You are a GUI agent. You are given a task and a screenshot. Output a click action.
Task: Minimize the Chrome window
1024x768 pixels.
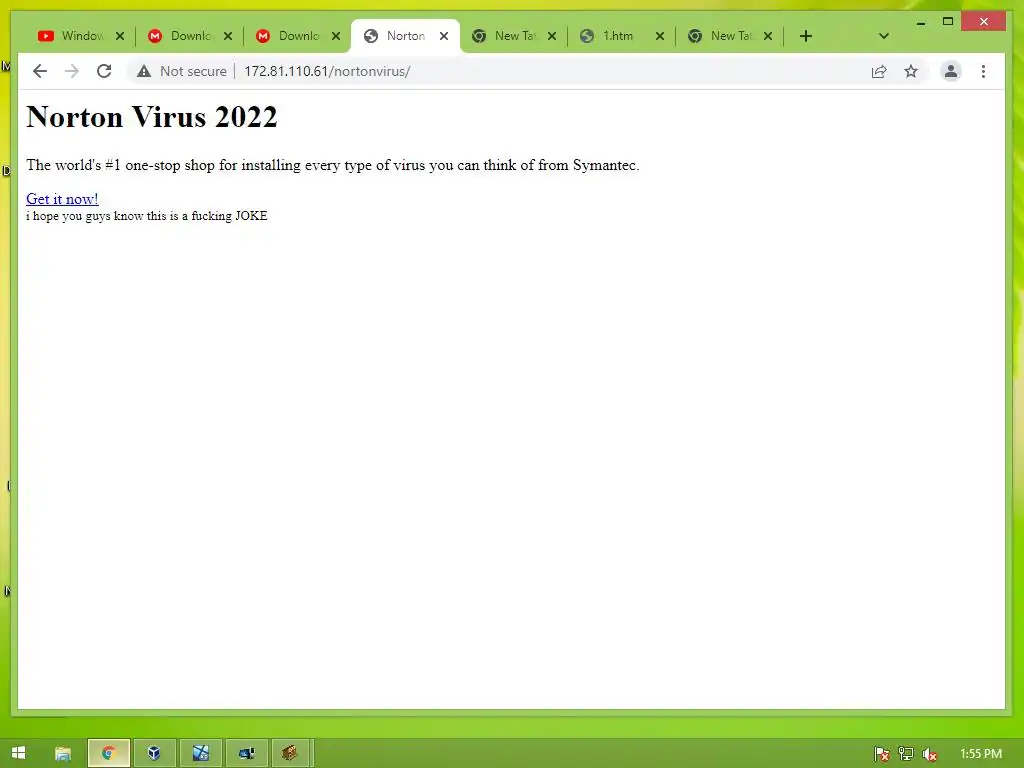pyautogui.click(x=921, y=22)
